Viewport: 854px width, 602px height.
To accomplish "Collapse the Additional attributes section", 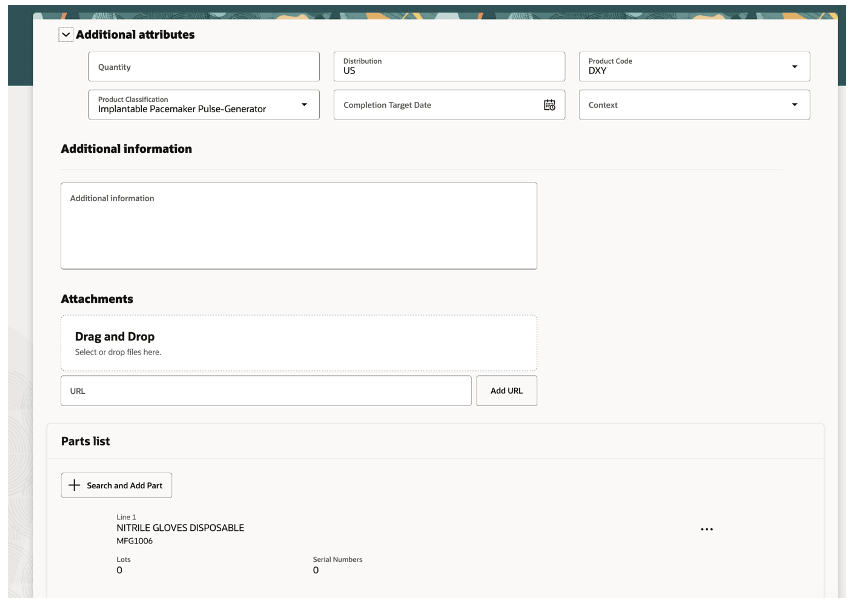I will click(x=66, y=35).
